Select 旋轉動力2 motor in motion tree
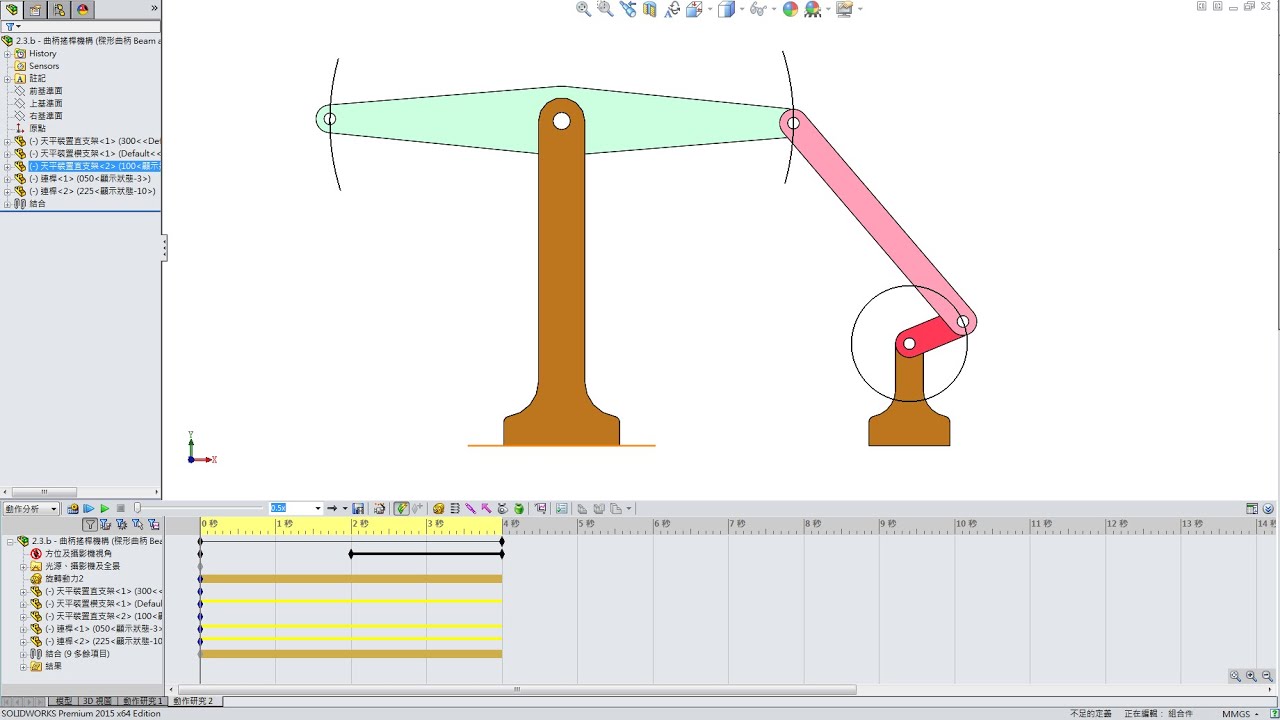The image size is (1280, 720). (x=64, y=578)
